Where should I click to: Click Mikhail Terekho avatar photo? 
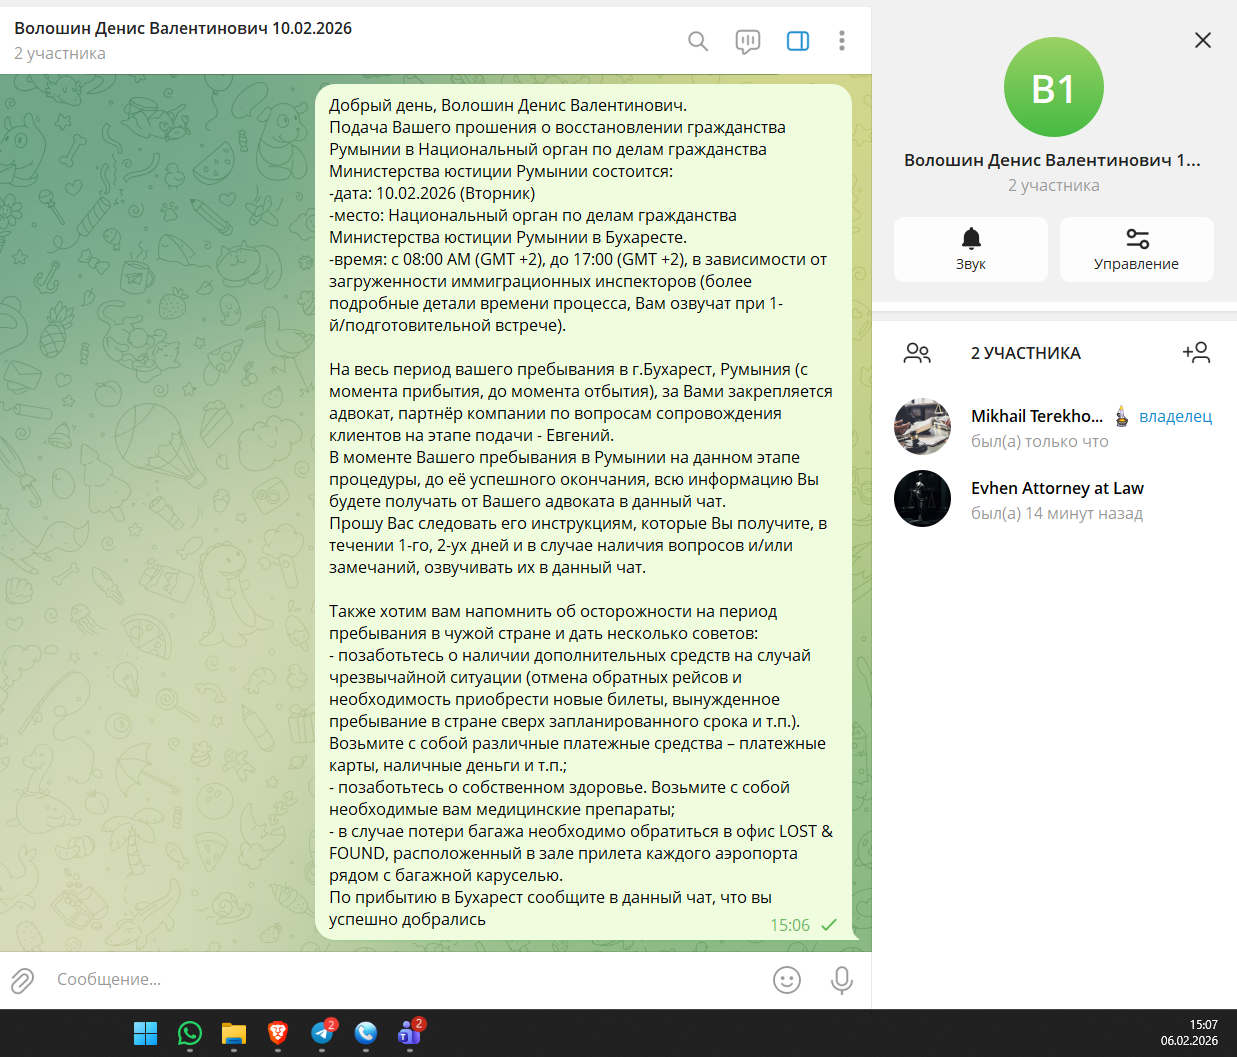point(922,427)
